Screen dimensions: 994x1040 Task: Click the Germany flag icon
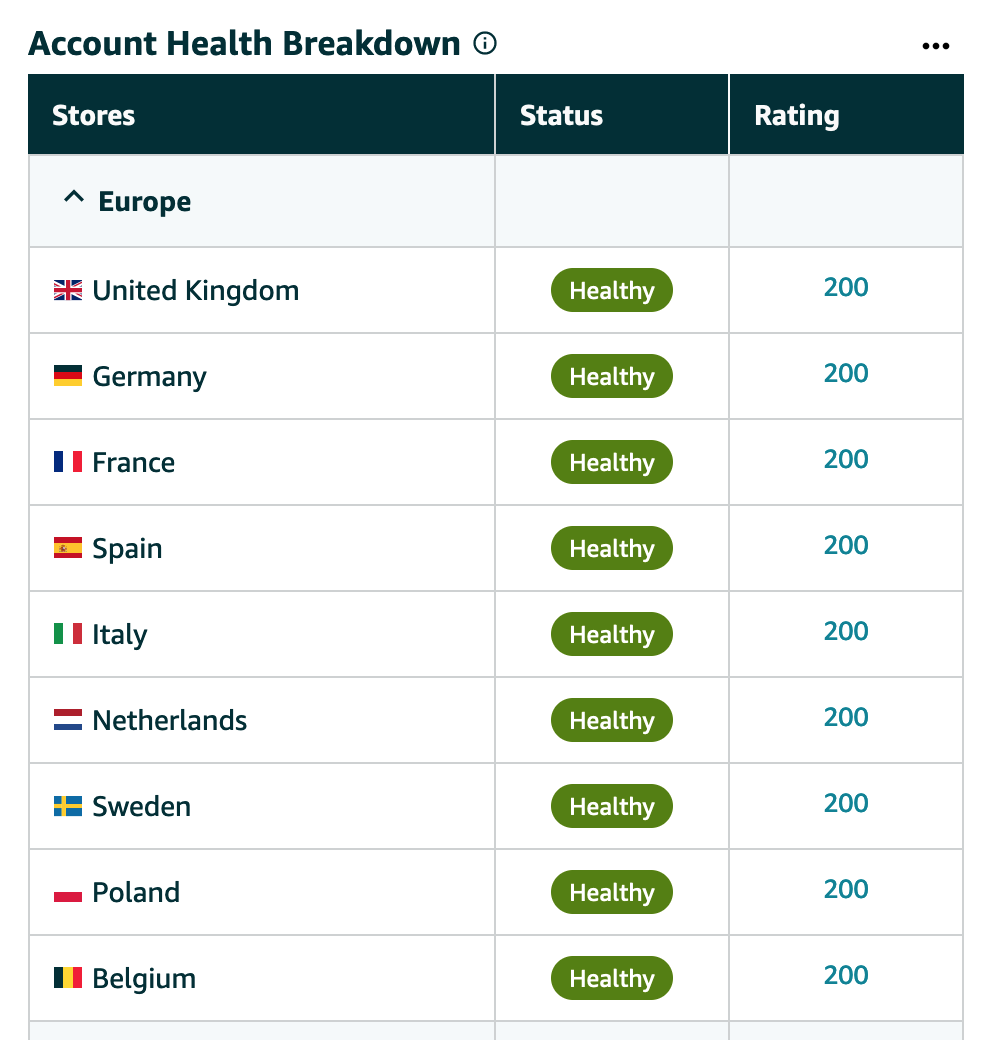pos(68,375)
